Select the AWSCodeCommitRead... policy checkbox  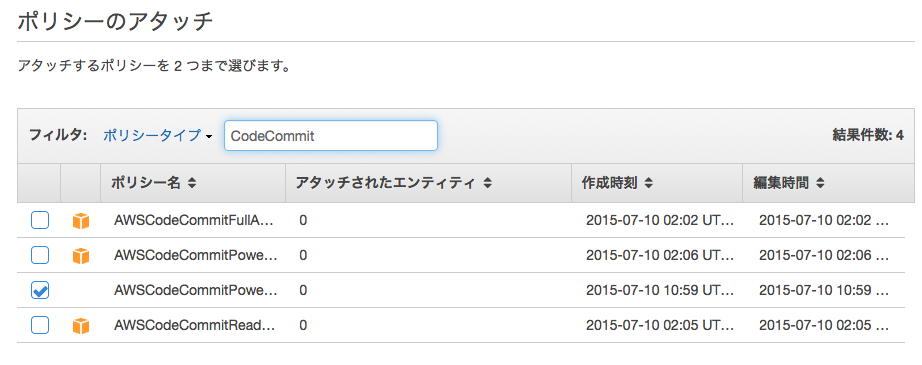(40, 325)
